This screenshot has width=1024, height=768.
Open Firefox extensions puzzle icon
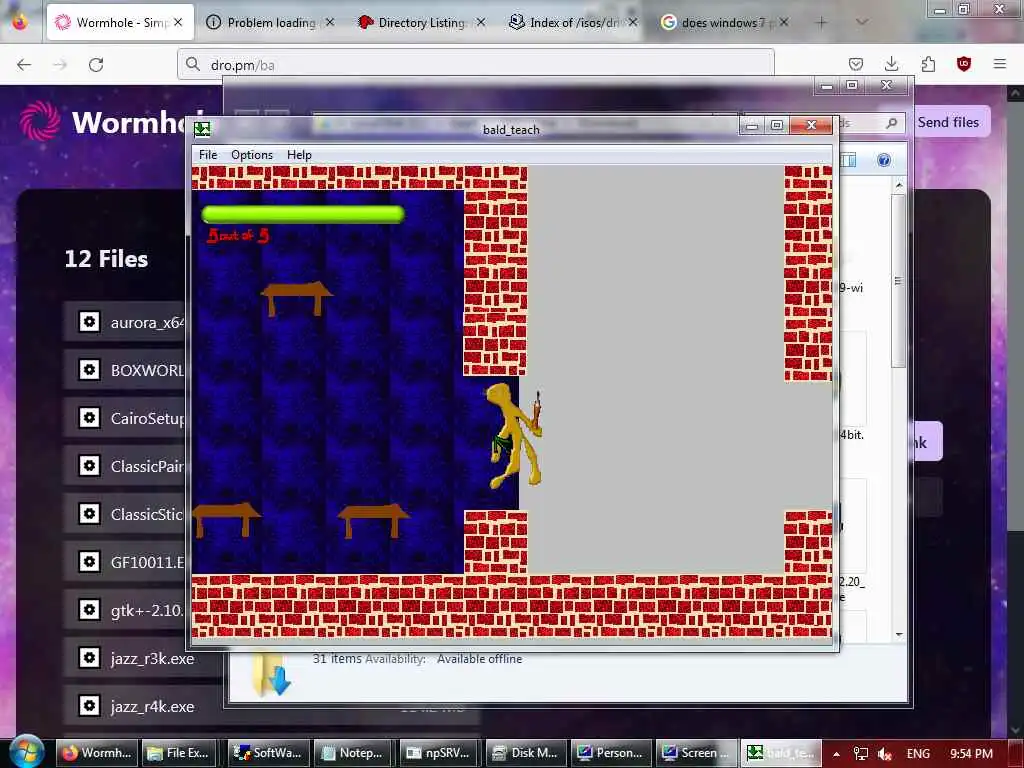(x=928, y=64)
